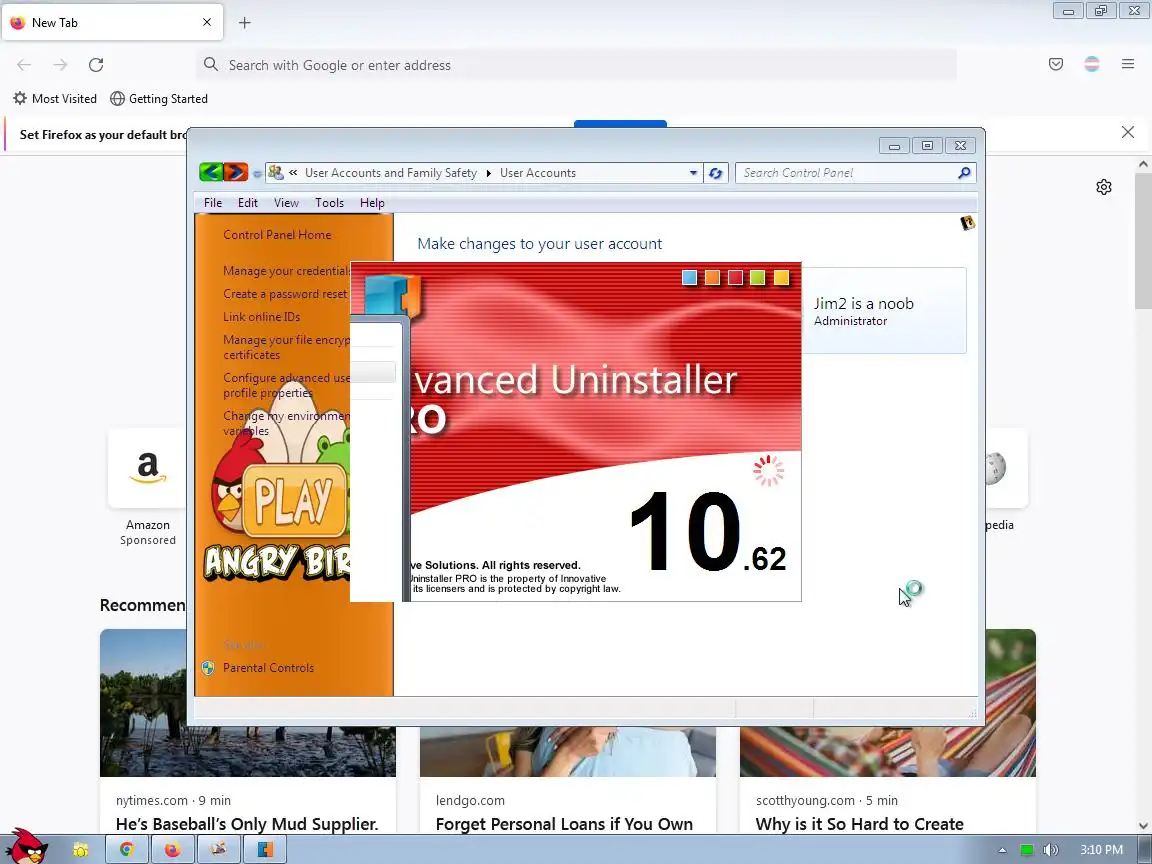Open new tab with plus button
Viewport: 1152px width, 864px height.
[245, 23]
